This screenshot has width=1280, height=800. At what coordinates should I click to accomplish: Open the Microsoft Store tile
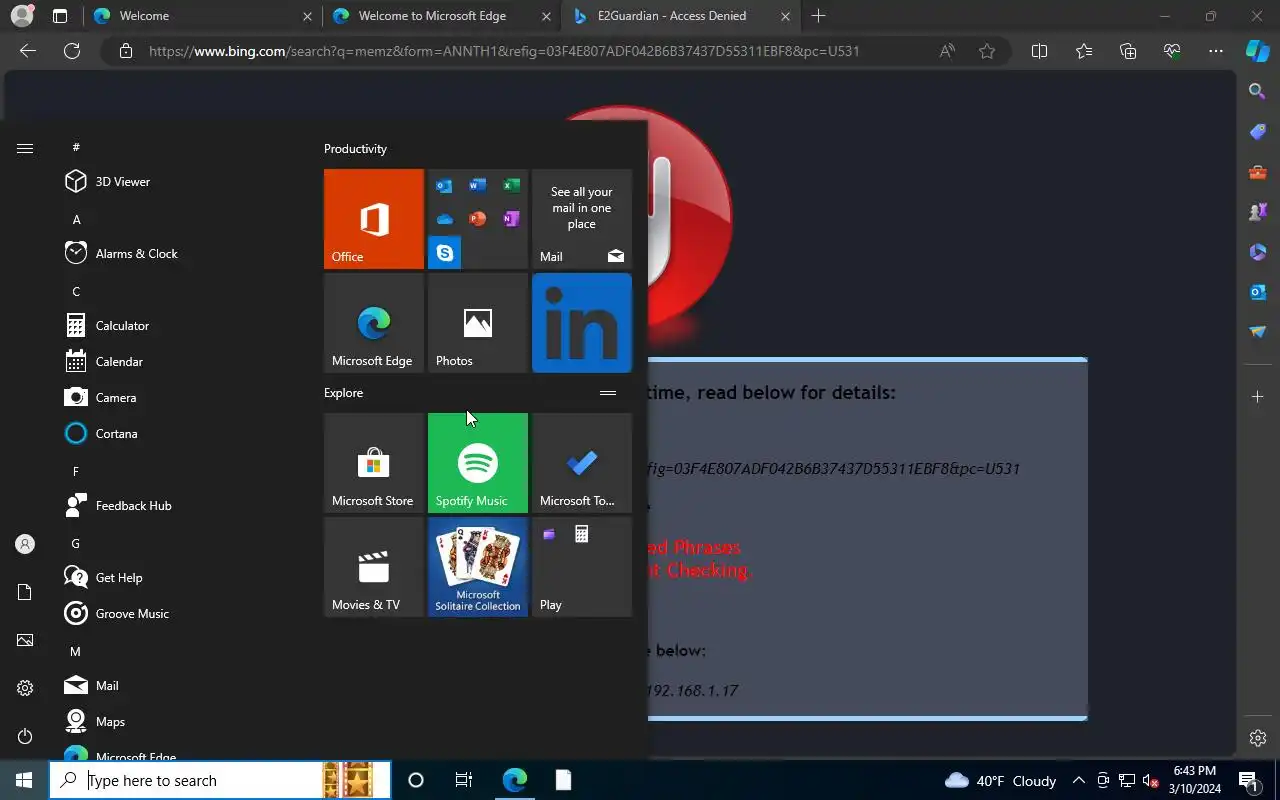tap(374, 463)
